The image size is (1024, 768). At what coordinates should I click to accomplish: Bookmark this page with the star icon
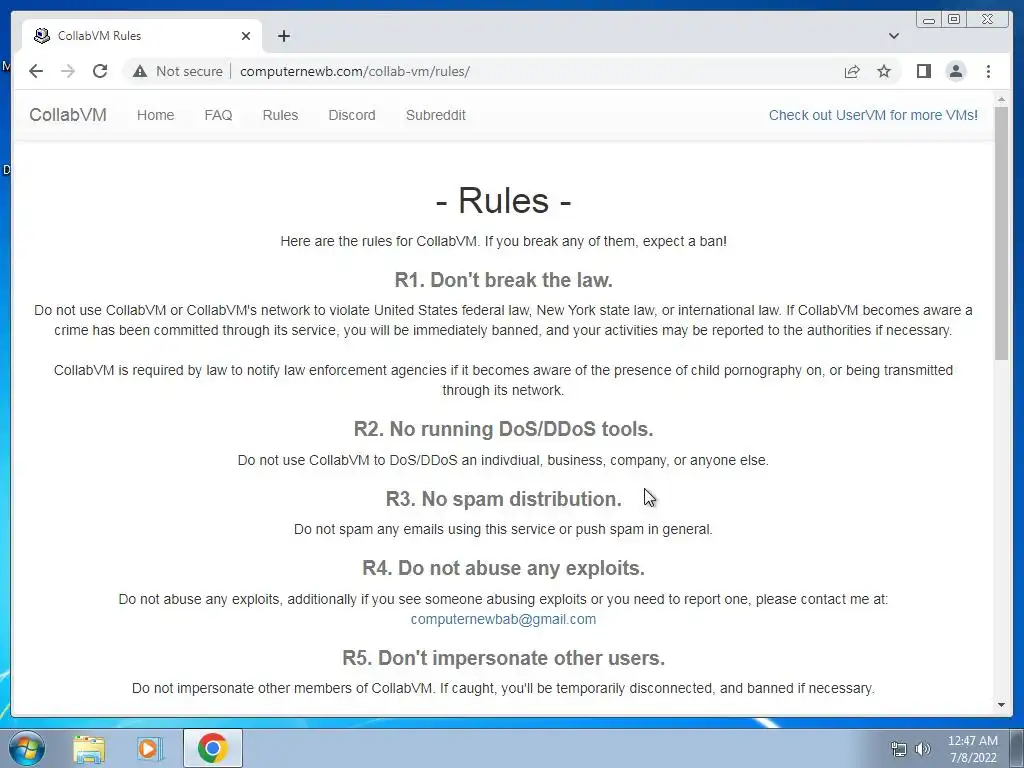point(884,71)
